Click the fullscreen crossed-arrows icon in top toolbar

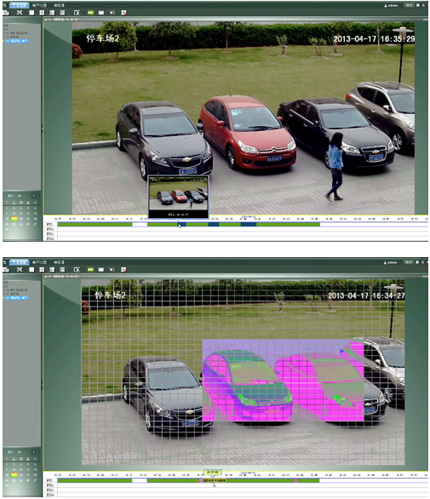pos(19,12)
